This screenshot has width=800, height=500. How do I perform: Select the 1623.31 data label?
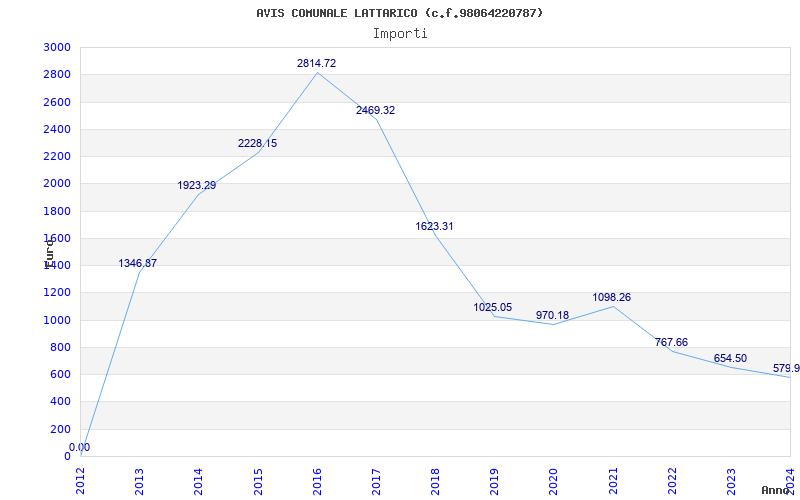434,227
